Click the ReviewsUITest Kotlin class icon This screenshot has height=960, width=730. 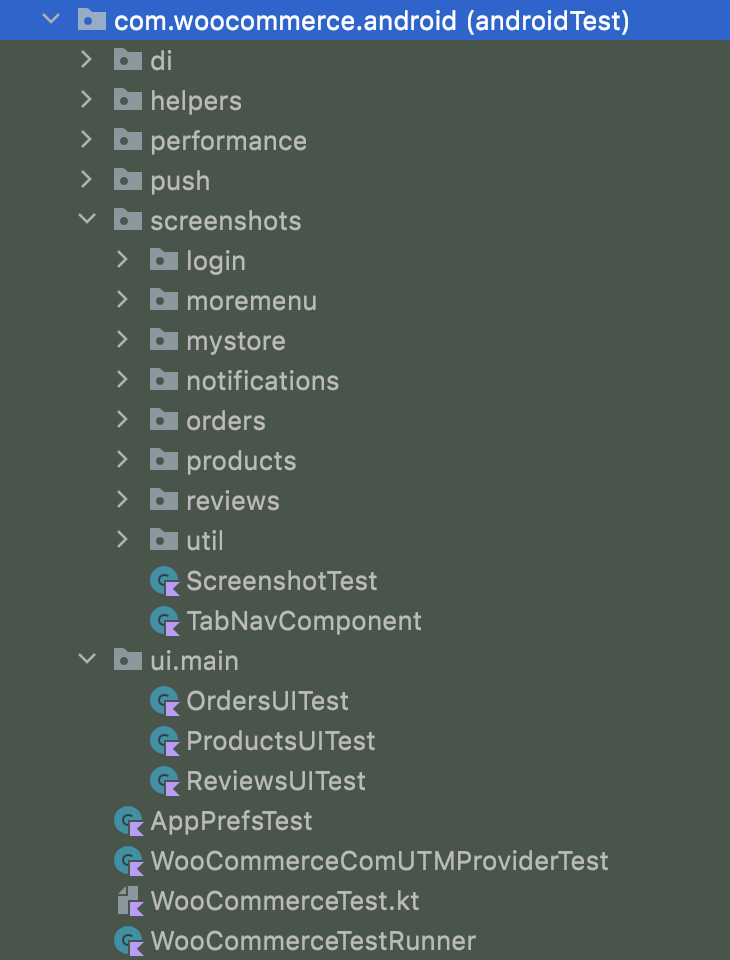[165, 781]
